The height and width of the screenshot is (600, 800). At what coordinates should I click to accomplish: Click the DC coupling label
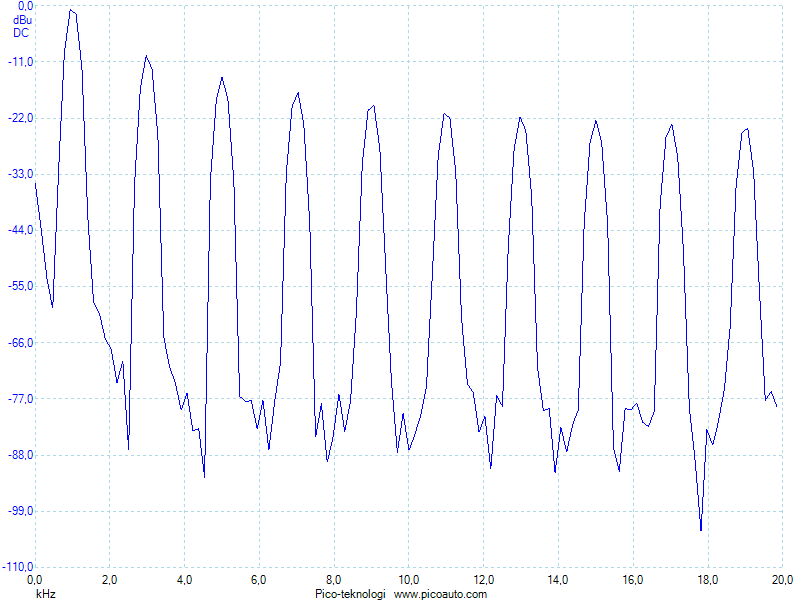point(21,33)
